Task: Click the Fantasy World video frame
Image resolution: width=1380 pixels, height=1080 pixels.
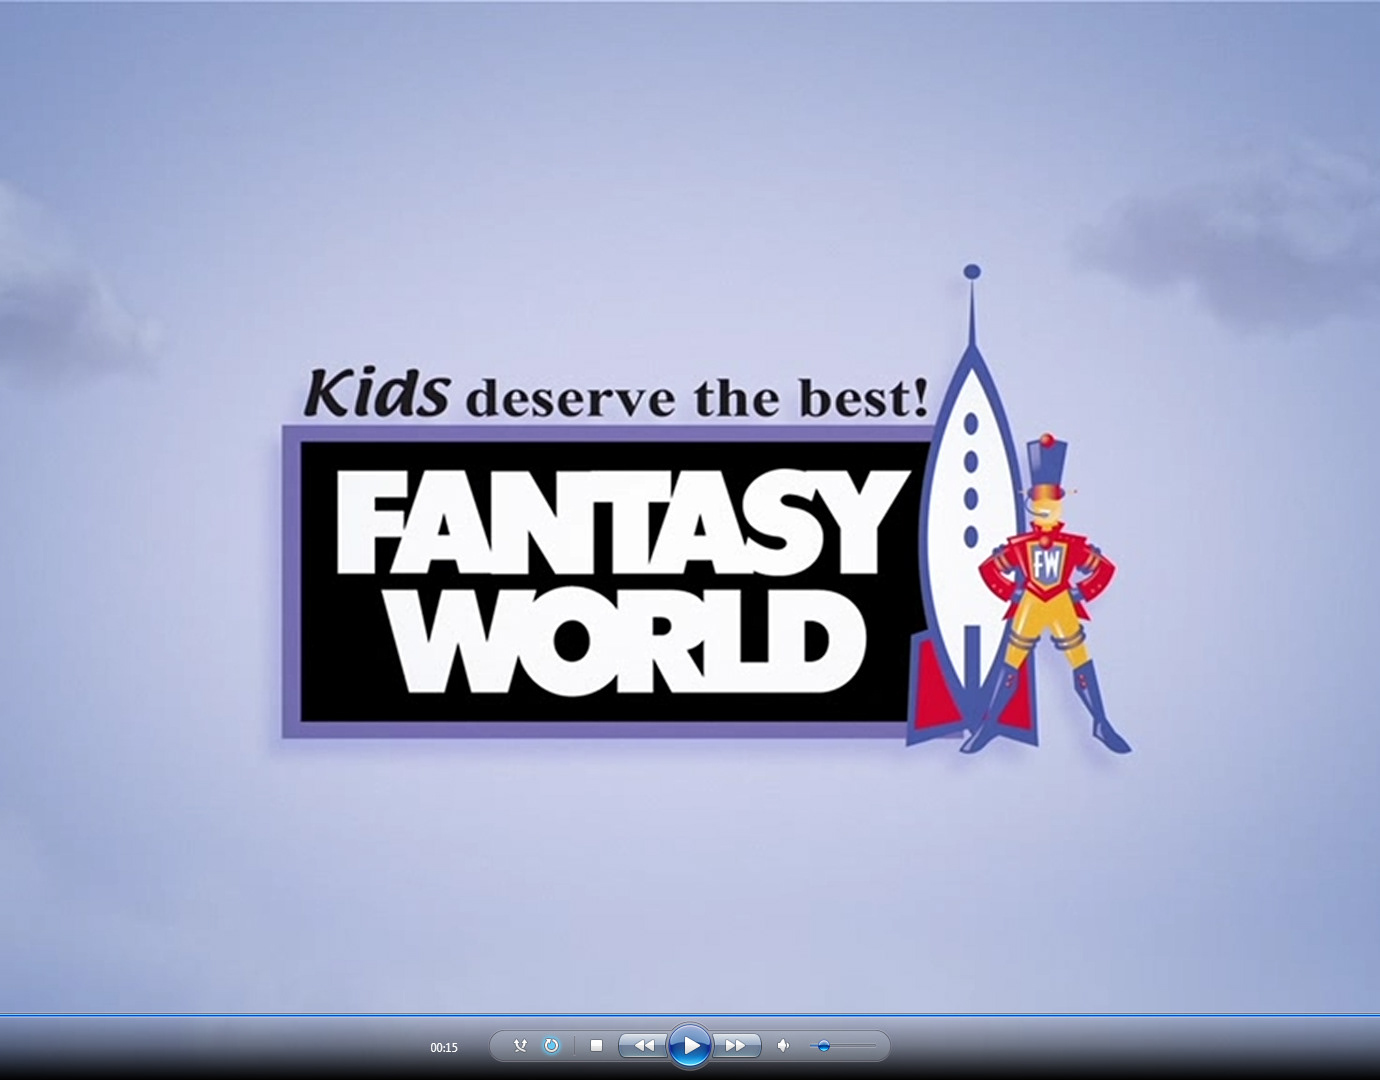Action: (x=690, y=506)
